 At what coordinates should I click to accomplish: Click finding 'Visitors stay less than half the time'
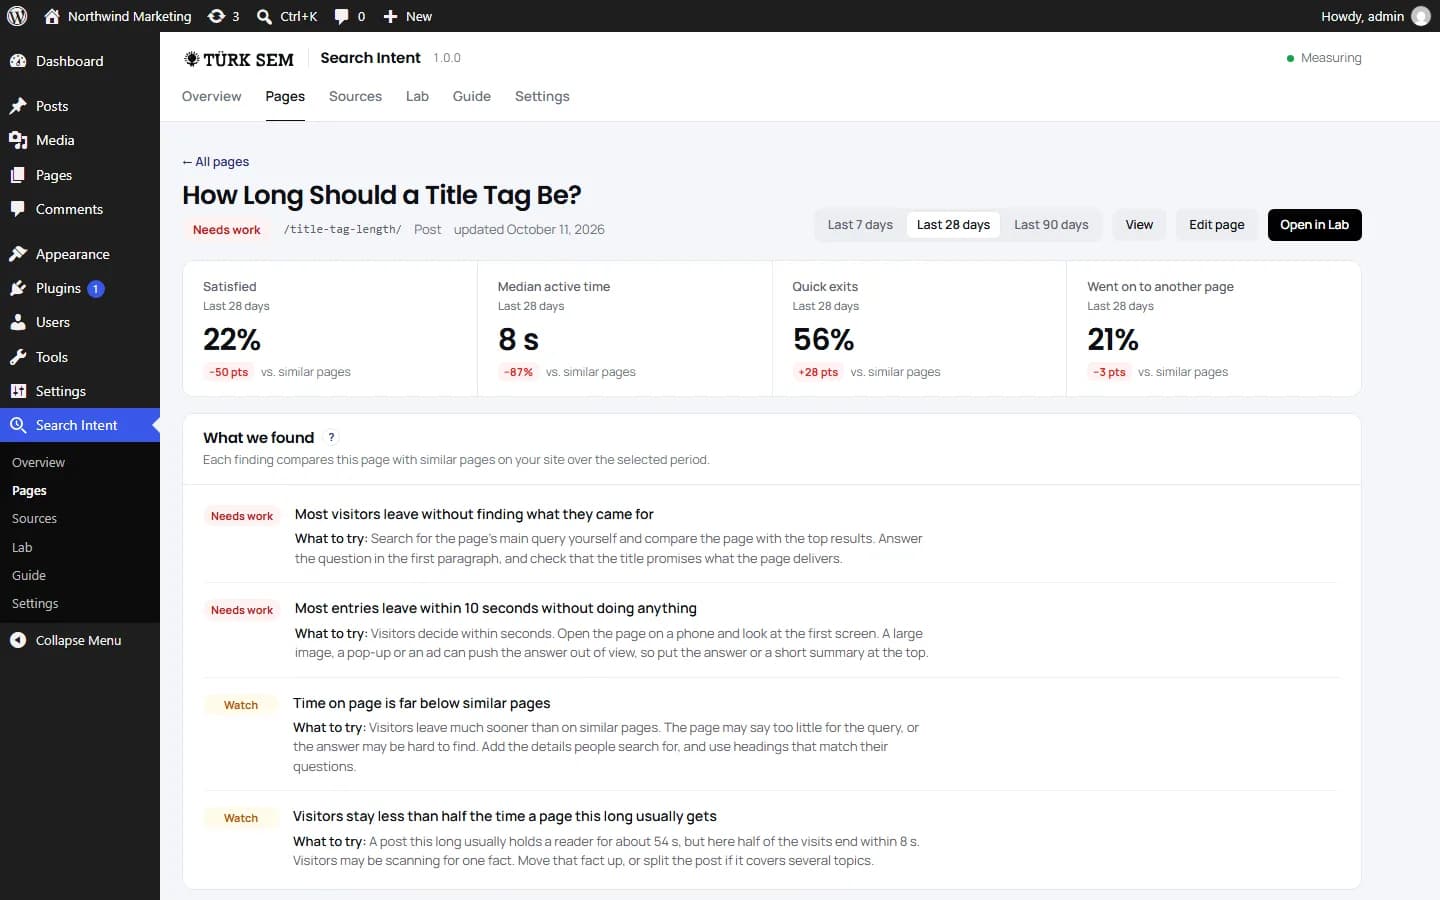(x=505, y=816)
